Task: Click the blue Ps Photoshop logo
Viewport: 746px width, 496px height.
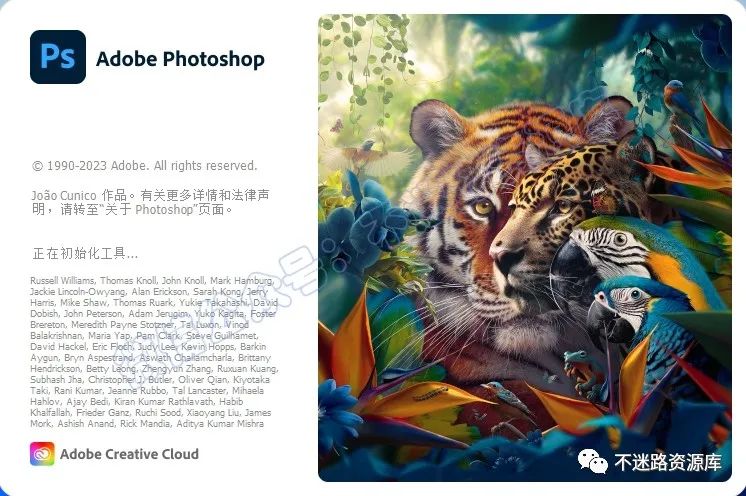Action: coord(58,57)
